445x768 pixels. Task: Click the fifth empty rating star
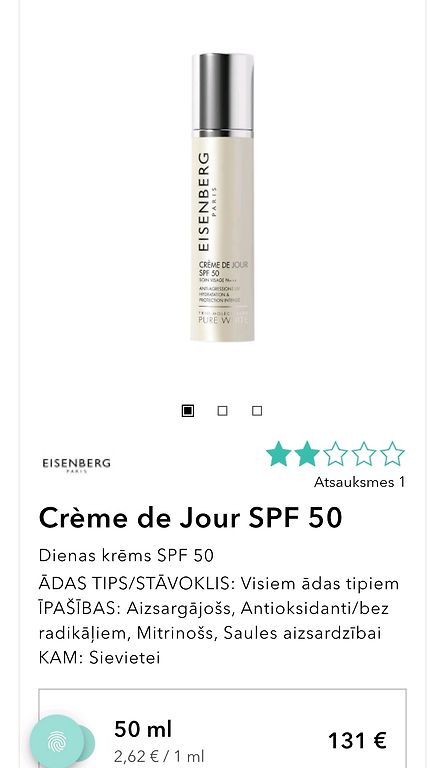(392, 454)
